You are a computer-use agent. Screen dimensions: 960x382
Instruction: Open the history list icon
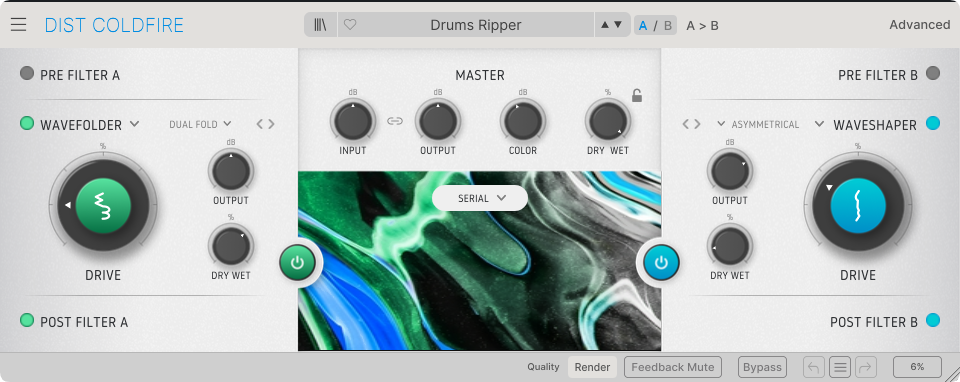click(840, 367)
